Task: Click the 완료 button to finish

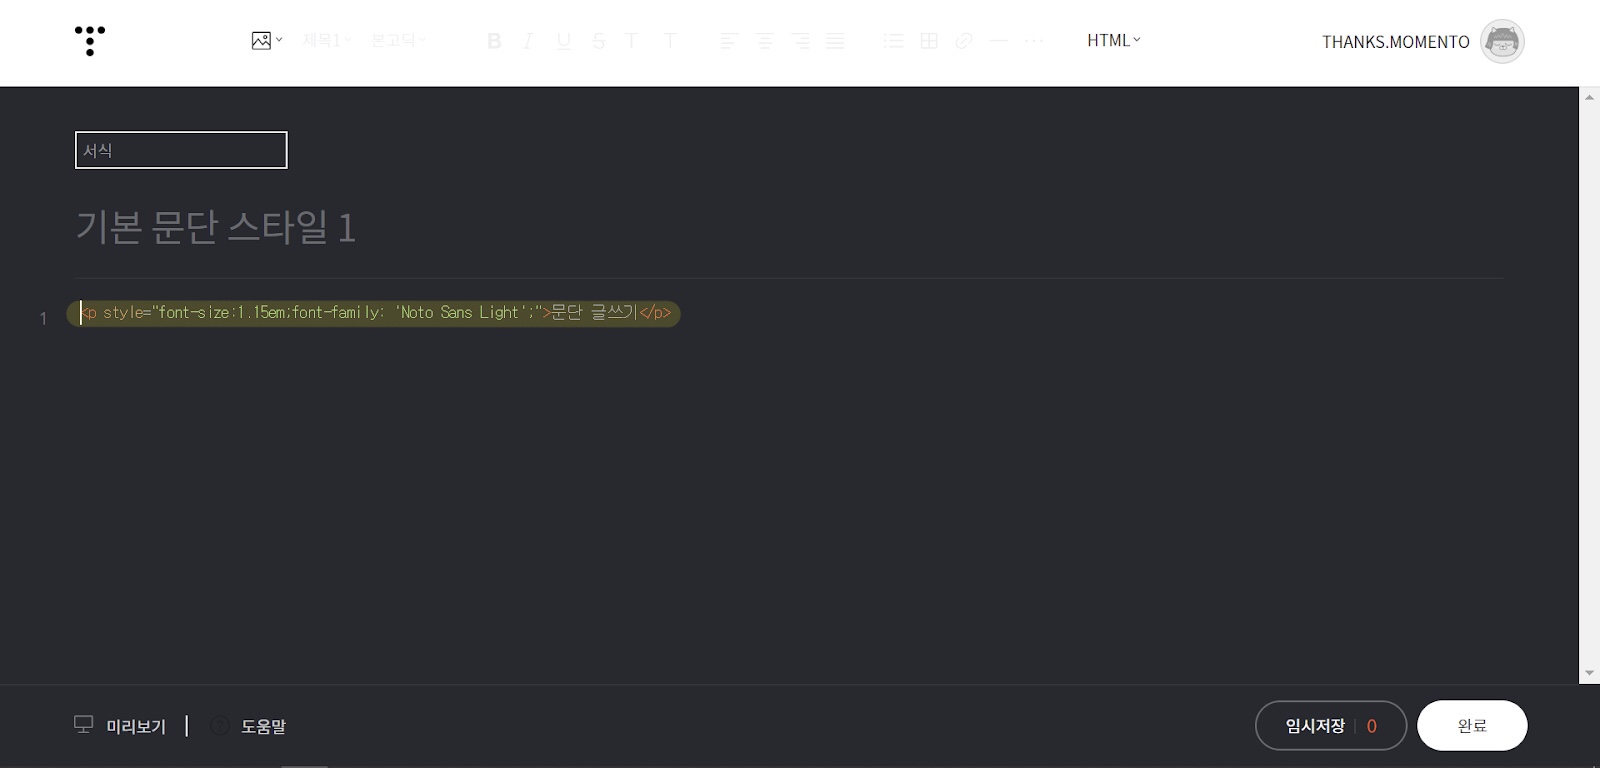Action: tap(1472, 725)
